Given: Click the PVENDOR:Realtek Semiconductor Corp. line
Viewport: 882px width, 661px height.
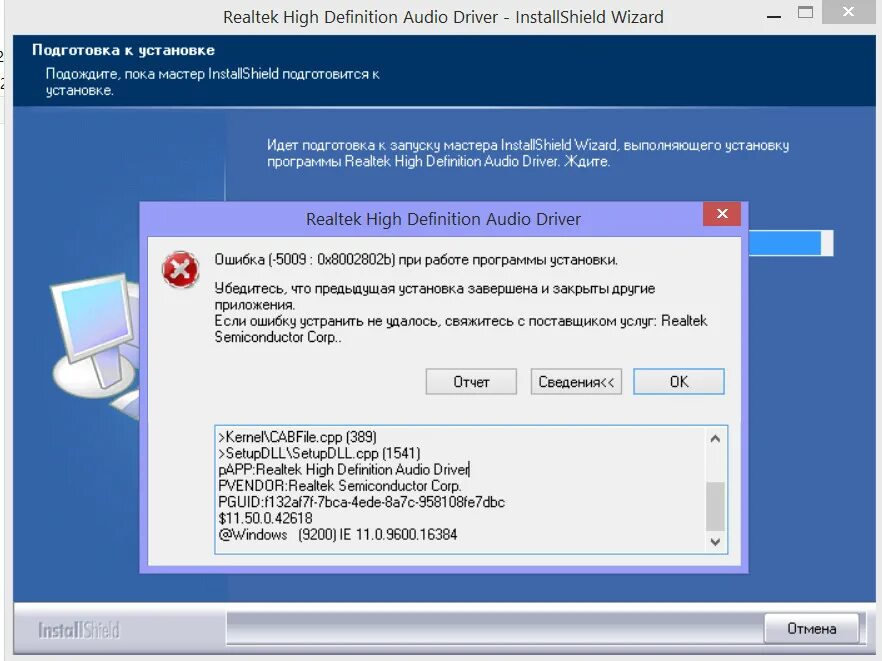Looking at the screenshot, I should pos(339,485).
